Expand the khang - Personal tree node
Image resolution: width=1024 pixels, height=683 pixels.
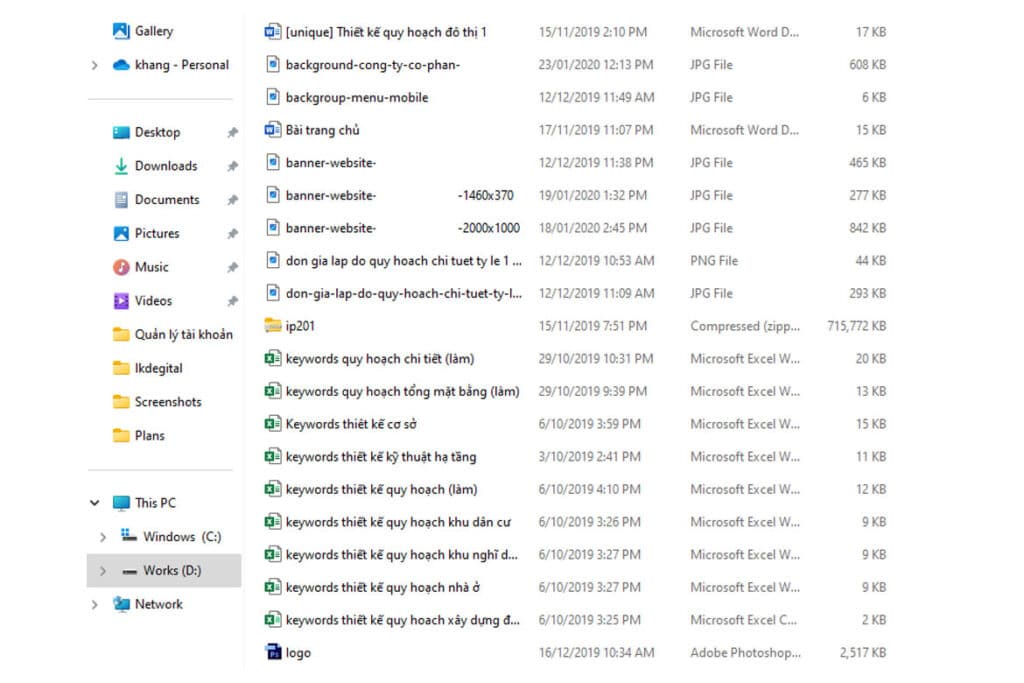(x=95, y=65)
